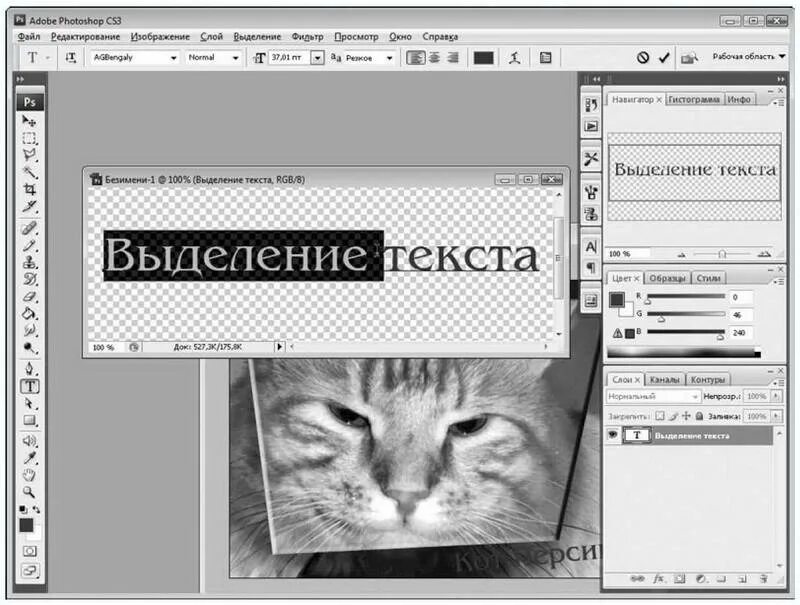Toggle lock all padlock icon
Image resolution: width=800 pixels, height=605 pixels.
pyautogui.click(x=699, y=416)
